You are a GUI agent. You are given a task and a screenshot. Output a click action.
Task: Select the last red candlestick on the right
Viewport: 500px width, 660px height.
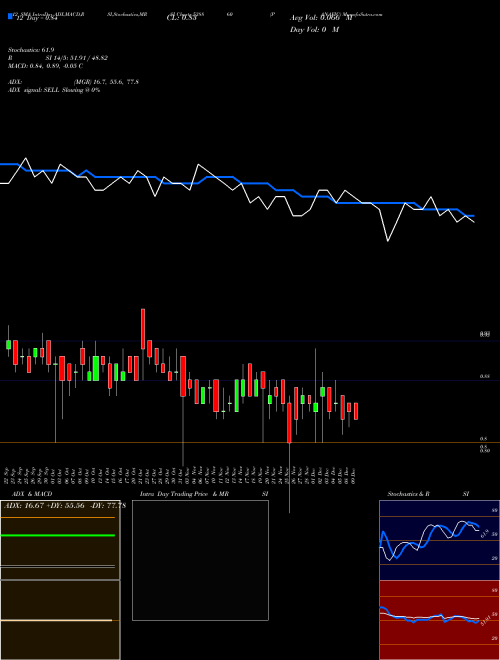356,411
